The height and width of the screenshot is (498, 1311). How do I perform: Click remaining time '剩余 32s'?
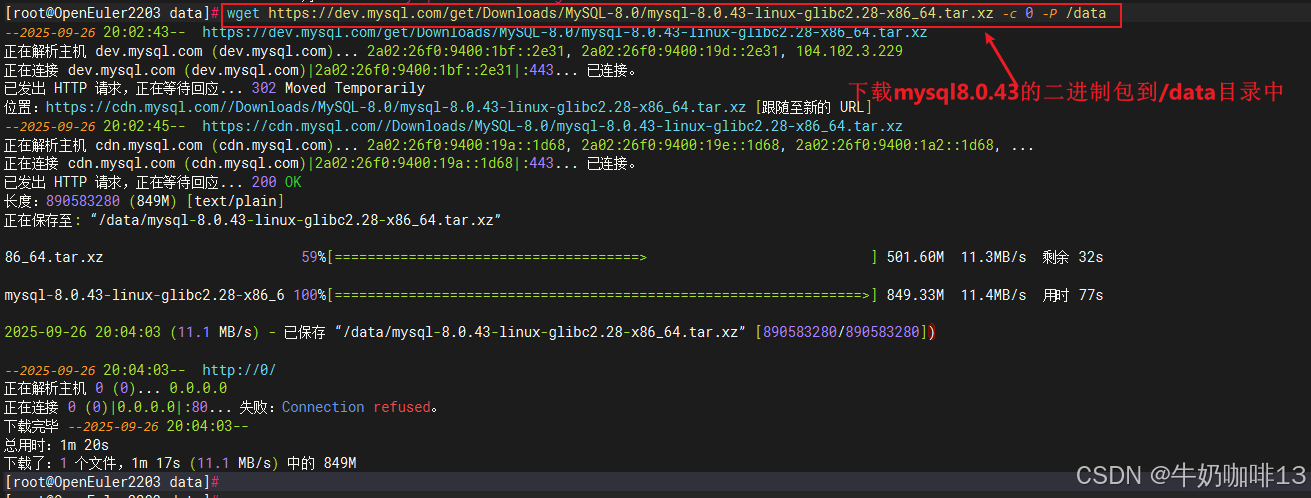click(x=1072, y=257)
